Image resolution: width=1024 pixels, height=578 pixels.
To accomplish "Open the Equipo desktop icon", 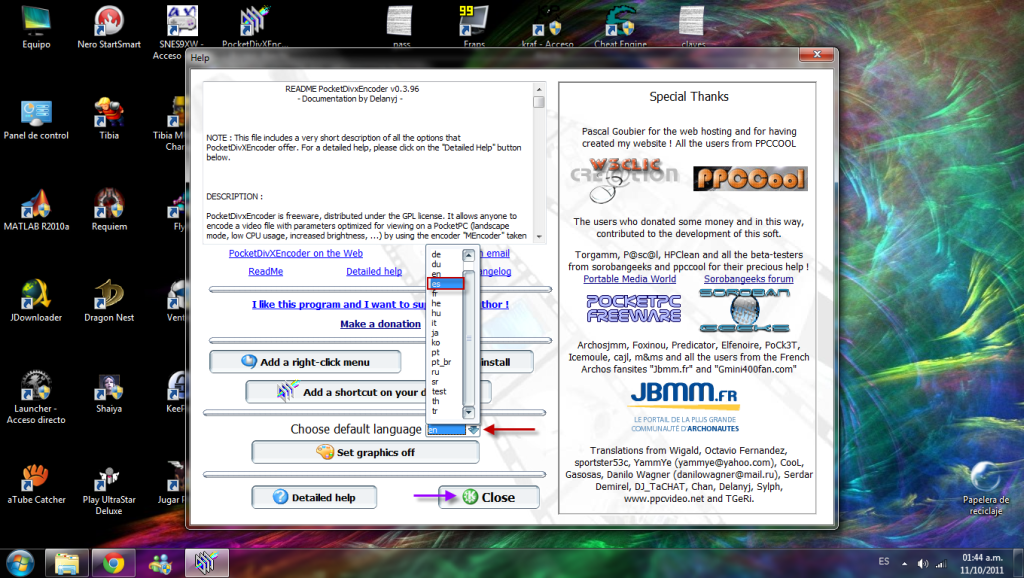I will 36,27.
